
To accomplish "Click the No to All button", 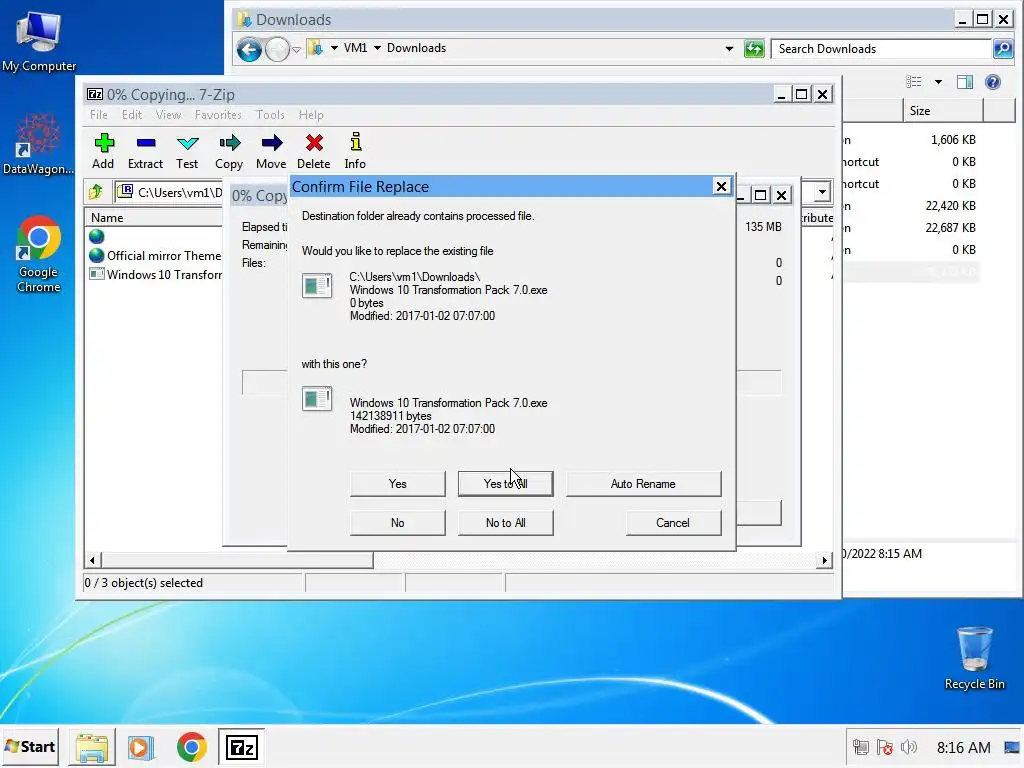I will (505, 522).
